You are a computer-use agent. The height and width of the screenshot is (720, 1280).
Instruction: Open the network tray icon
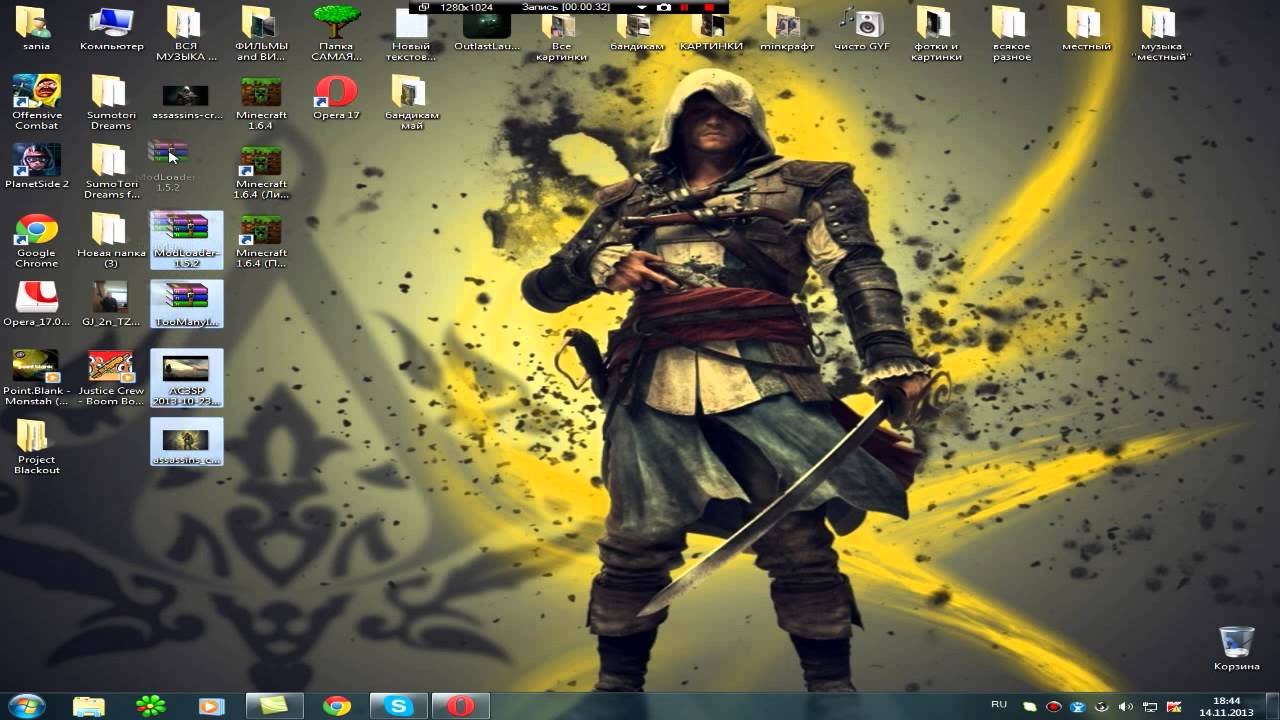(x=1150, y=707)
